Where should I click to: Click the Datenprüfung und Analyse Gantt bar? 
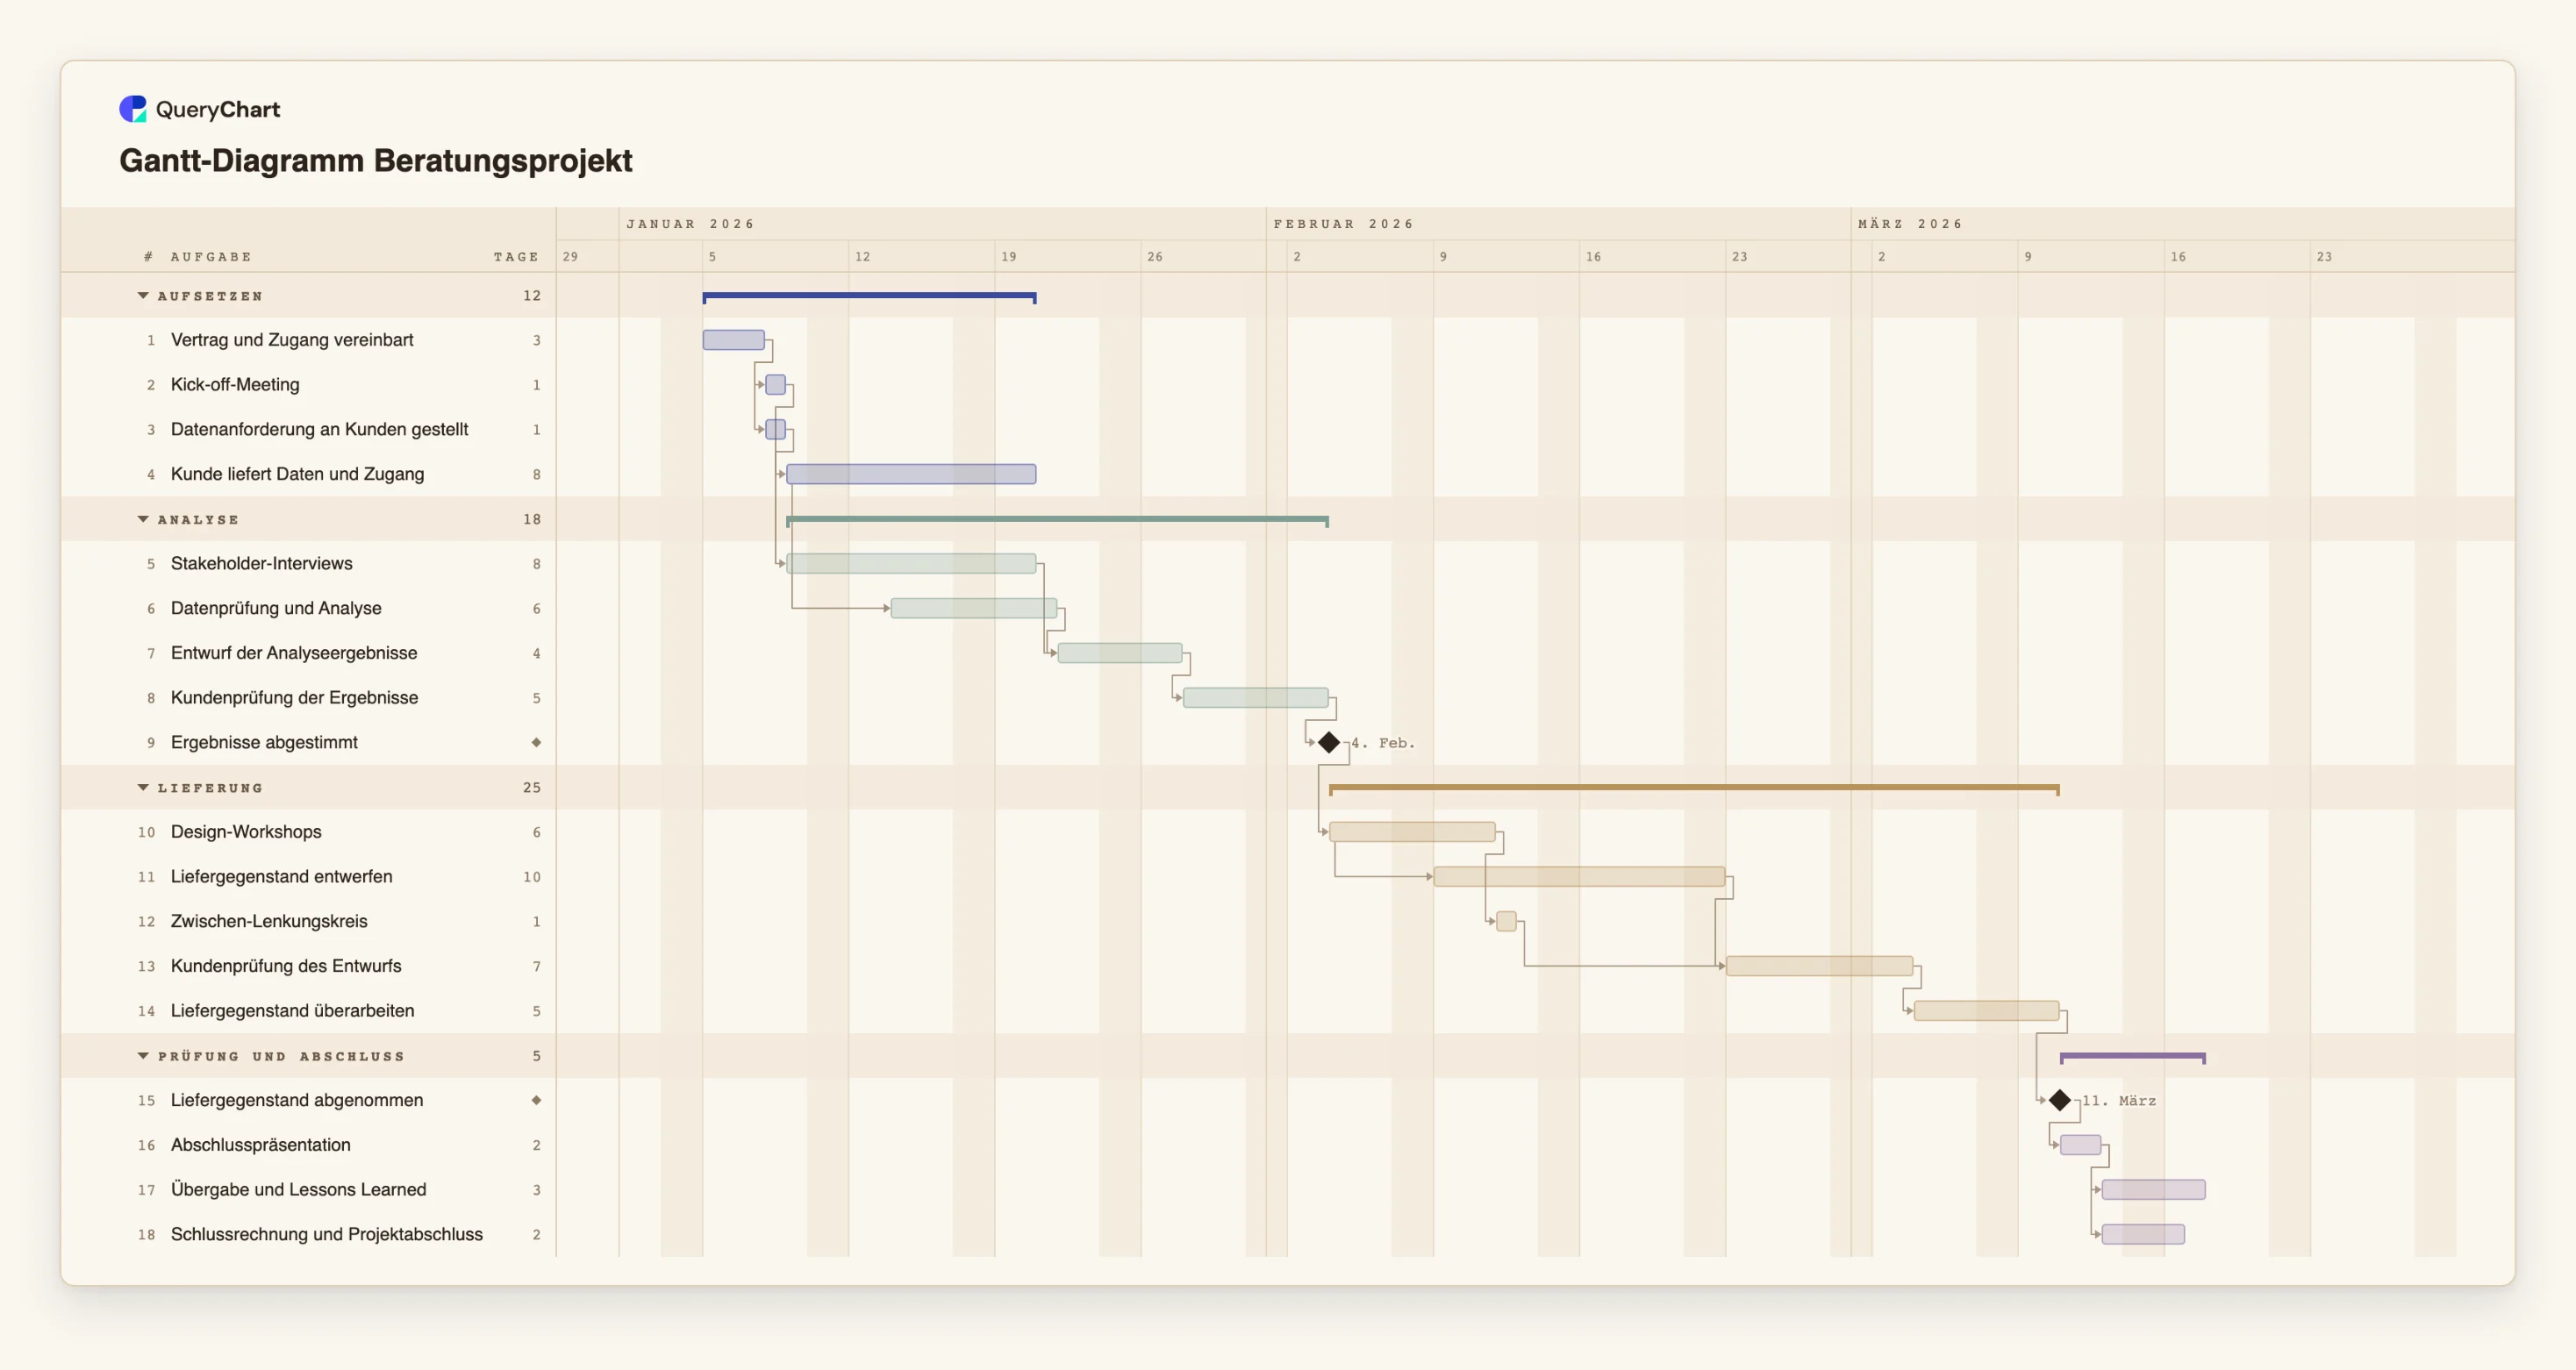click(x=974, y=608)
